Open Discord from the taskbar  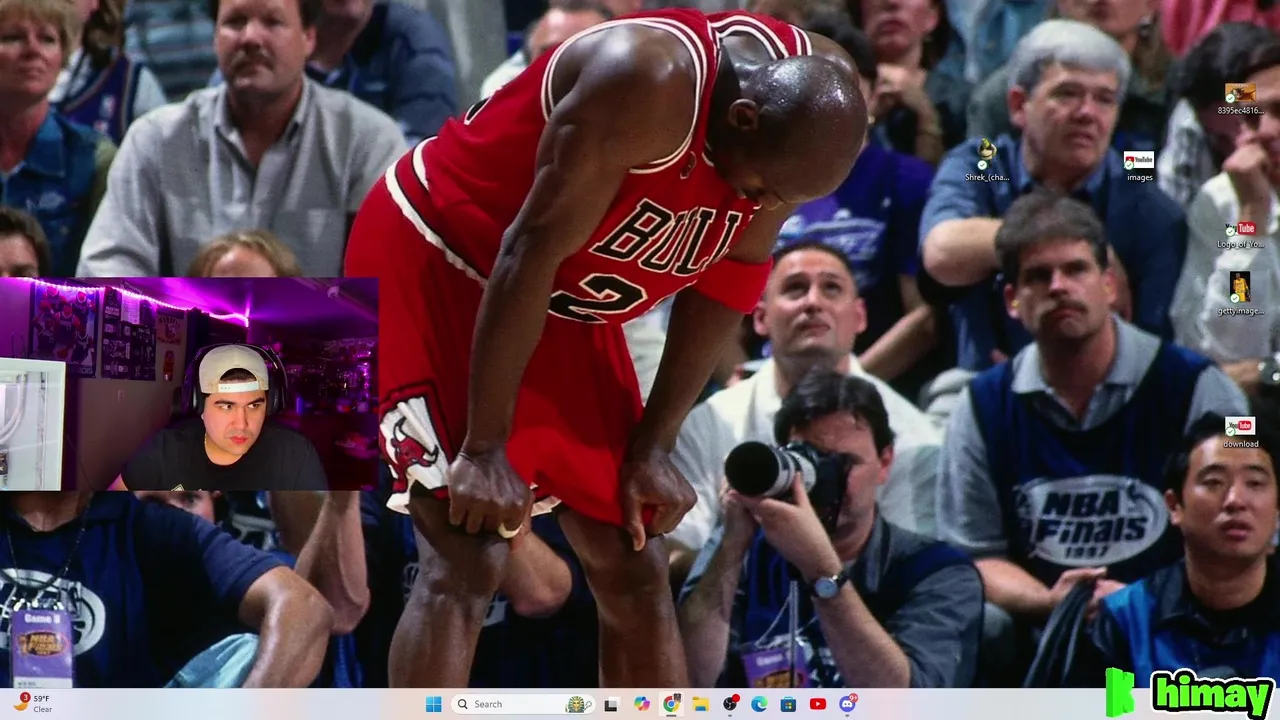[848, 704]
